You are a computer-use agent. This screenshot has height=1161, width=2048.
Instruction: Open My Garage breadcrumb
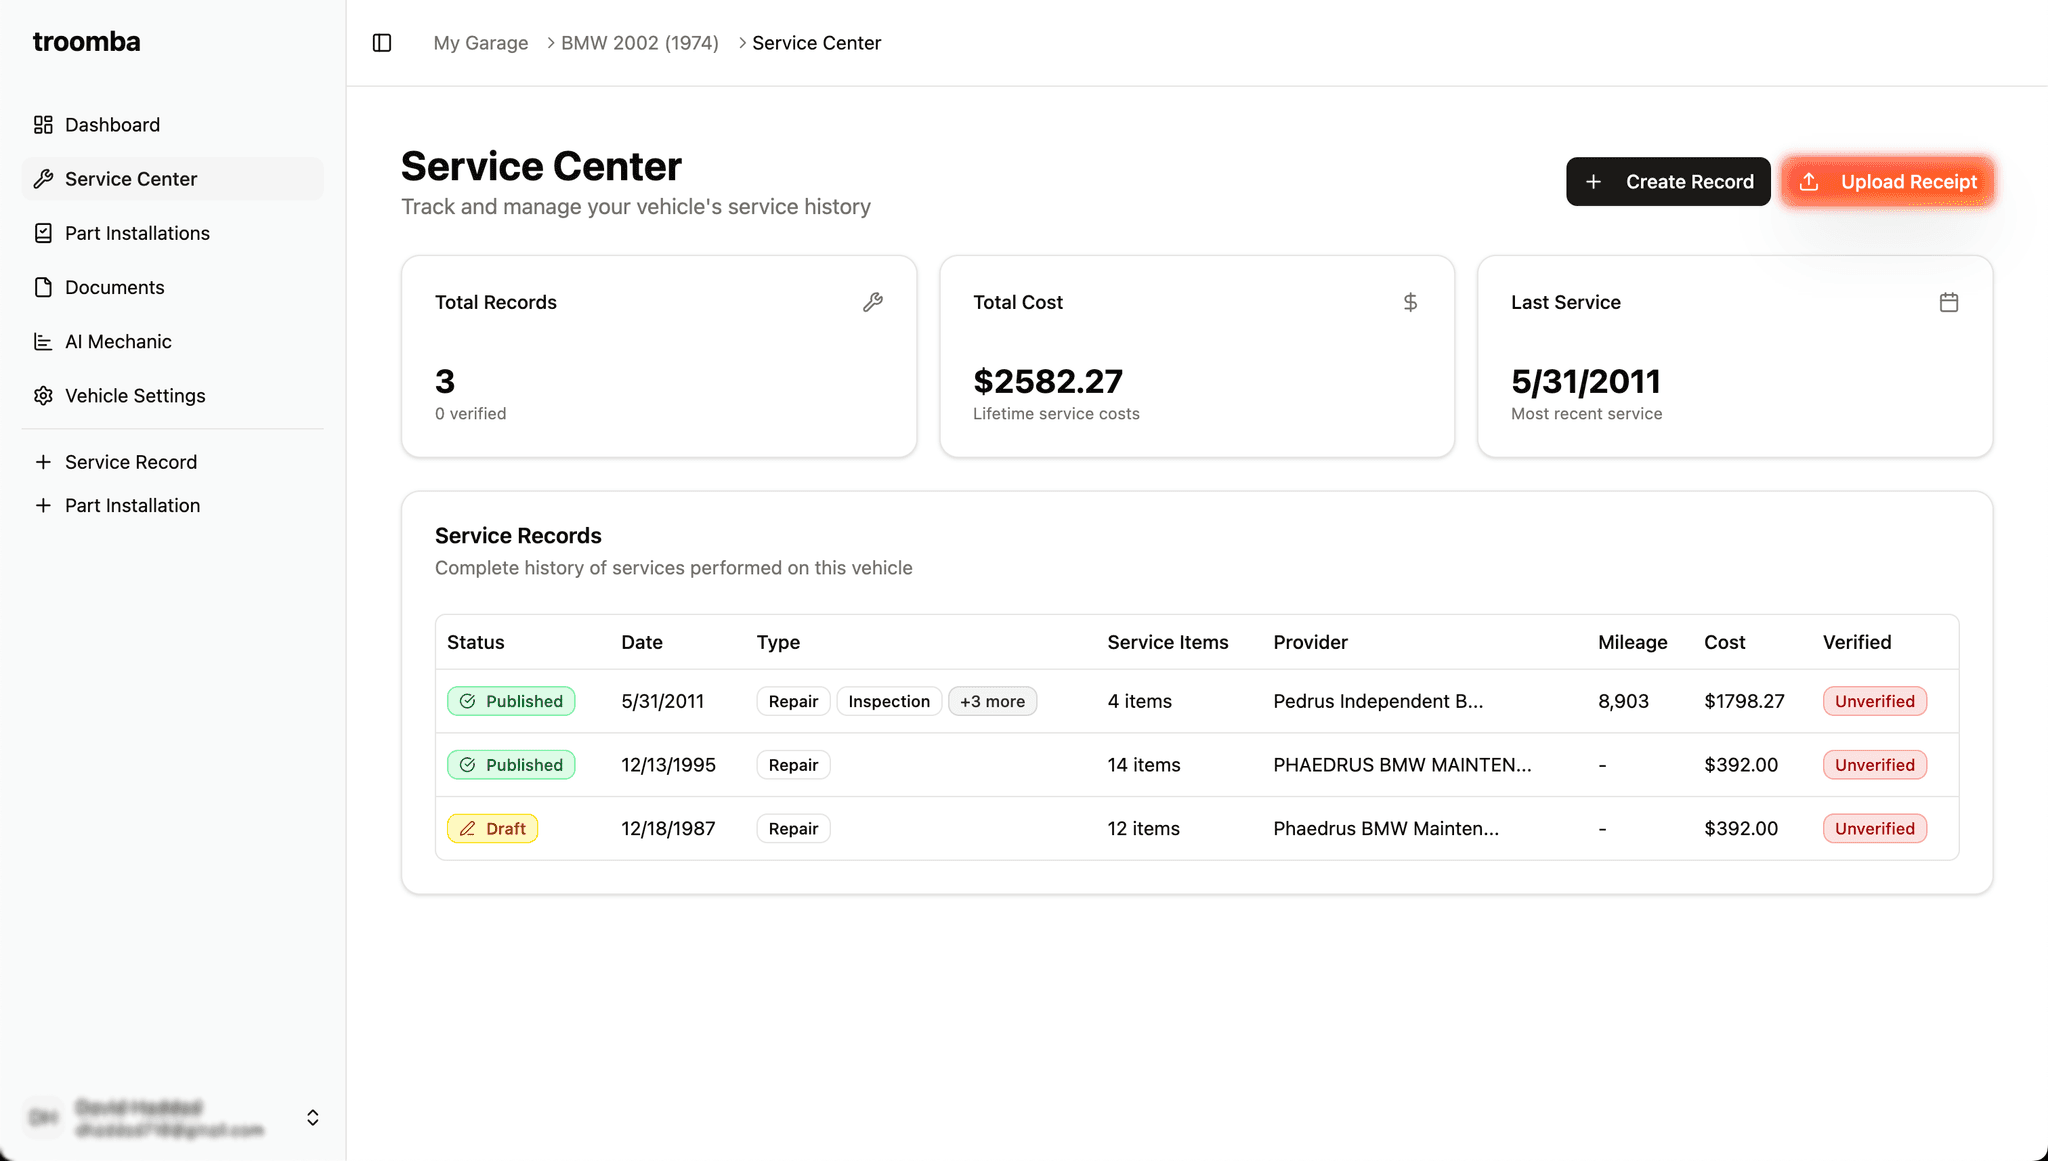(481, 43)
